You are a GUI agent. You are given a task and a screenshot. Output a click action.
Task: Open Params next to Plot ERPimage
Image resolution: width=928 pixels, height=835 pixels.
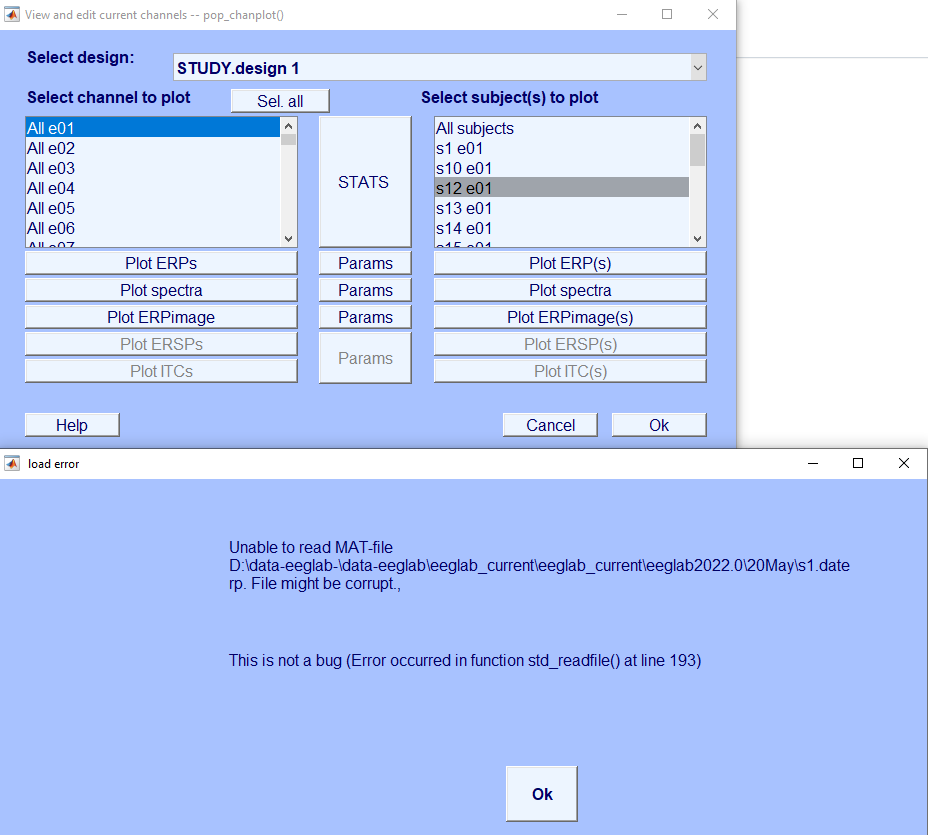pyautogui.click(x=364, y=316)
